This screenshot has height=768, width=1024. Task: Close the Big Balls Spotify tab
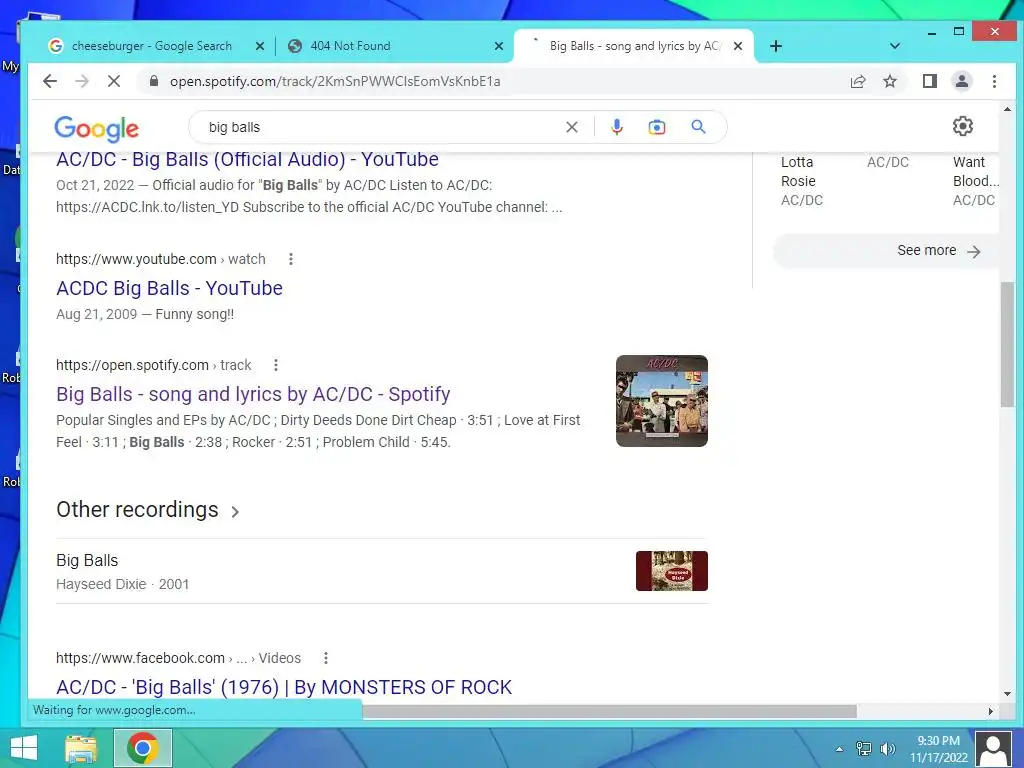(737, 46)
